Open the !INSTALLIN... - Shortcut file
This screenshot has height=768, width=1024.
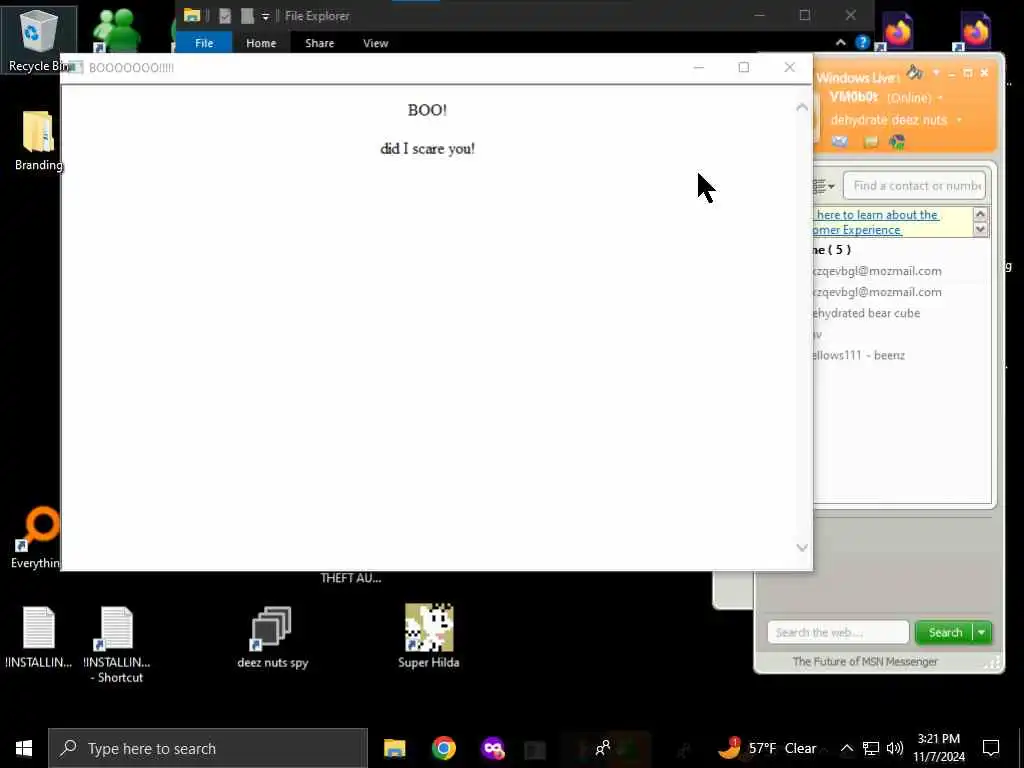point(116,645)
